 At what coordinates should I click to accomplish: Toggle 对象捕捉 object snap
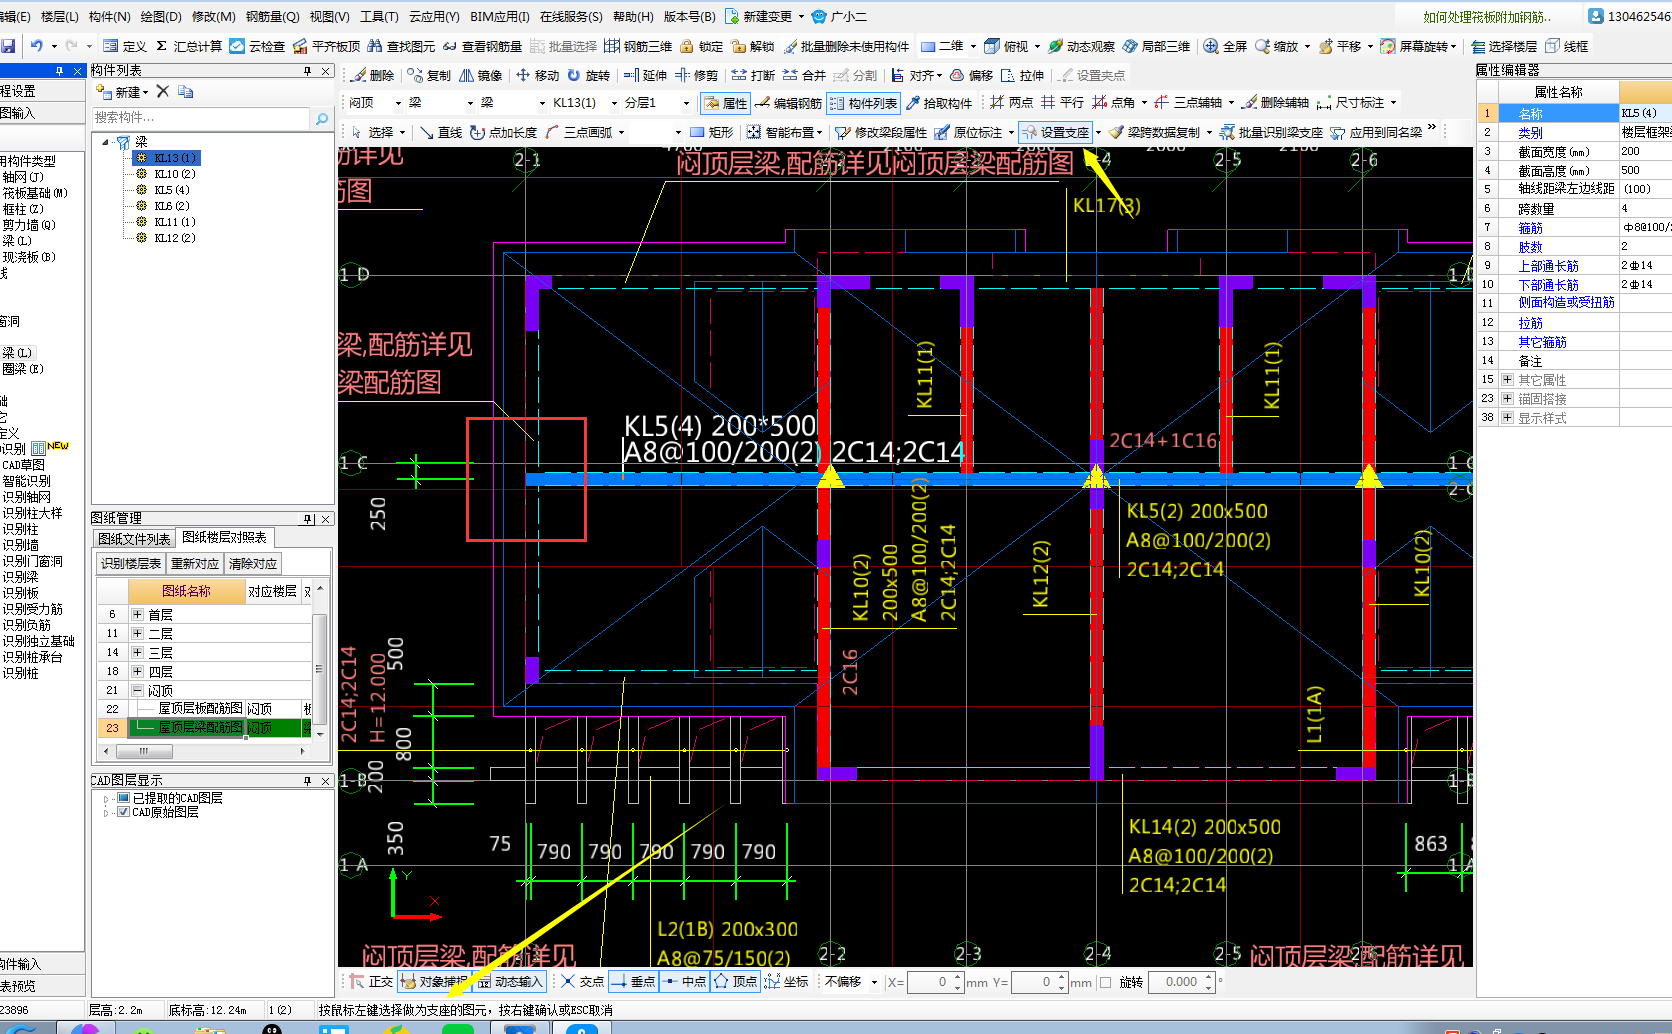[434, 982]
